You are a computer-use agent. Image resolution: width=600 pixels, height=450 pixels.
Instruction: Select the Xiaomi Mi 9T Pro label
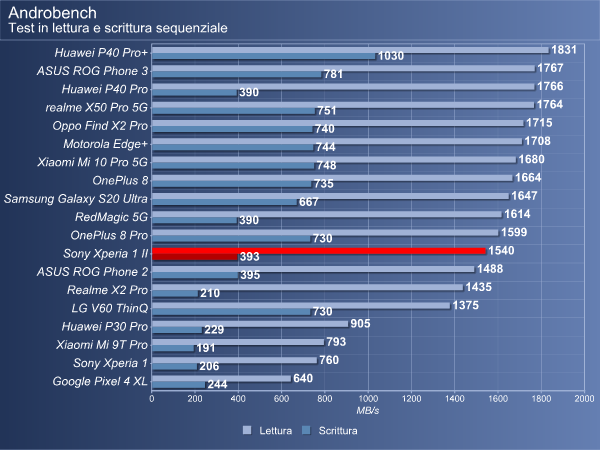tap(102, 345)
